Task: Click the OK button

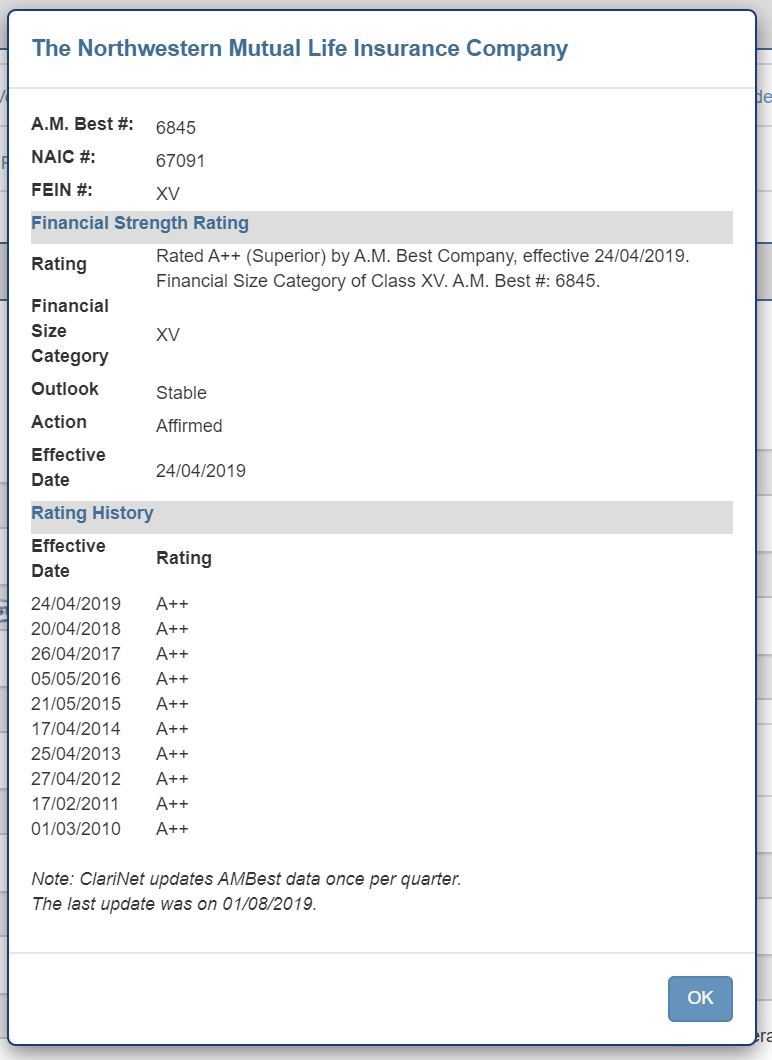Action: 700,998
